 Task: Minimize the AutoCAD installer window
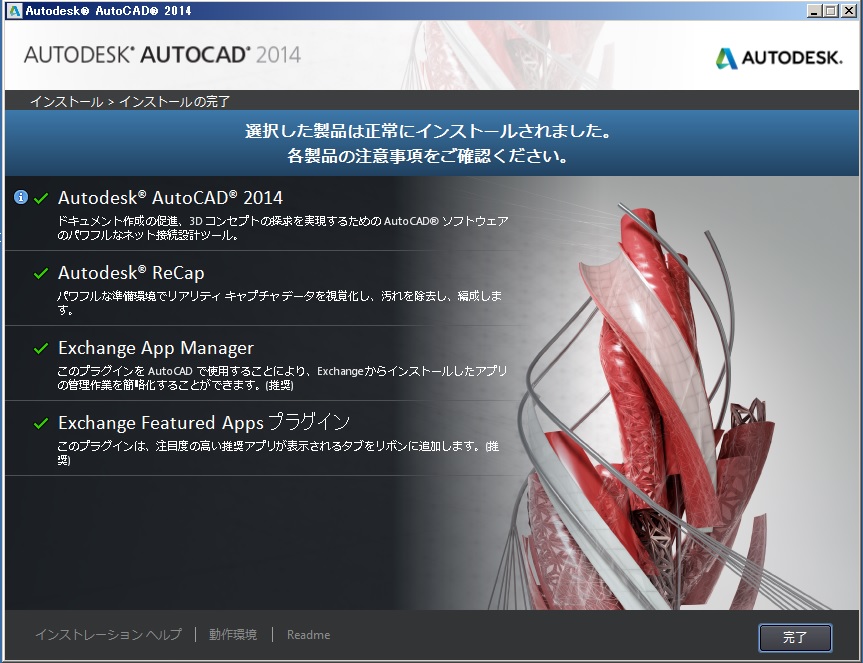(x=814, y=10)
